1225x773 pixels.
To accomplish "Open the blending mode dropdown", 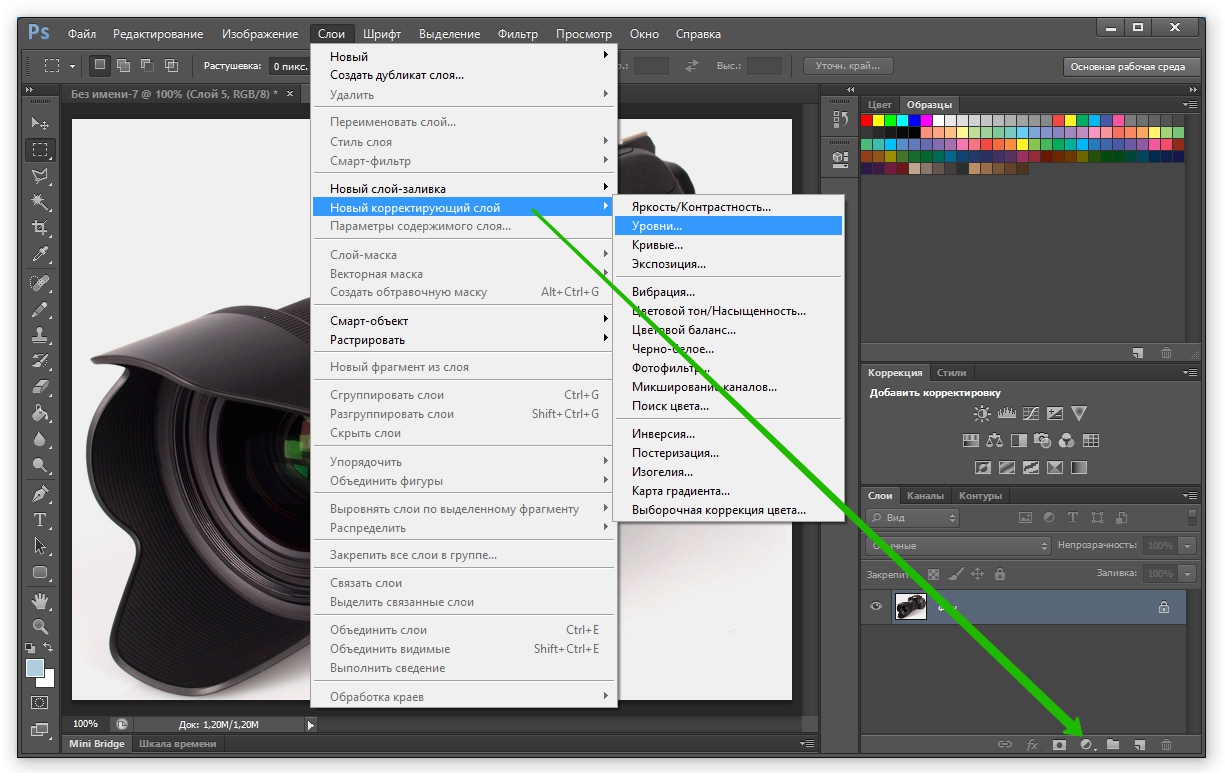I will (x=958, y=546).
